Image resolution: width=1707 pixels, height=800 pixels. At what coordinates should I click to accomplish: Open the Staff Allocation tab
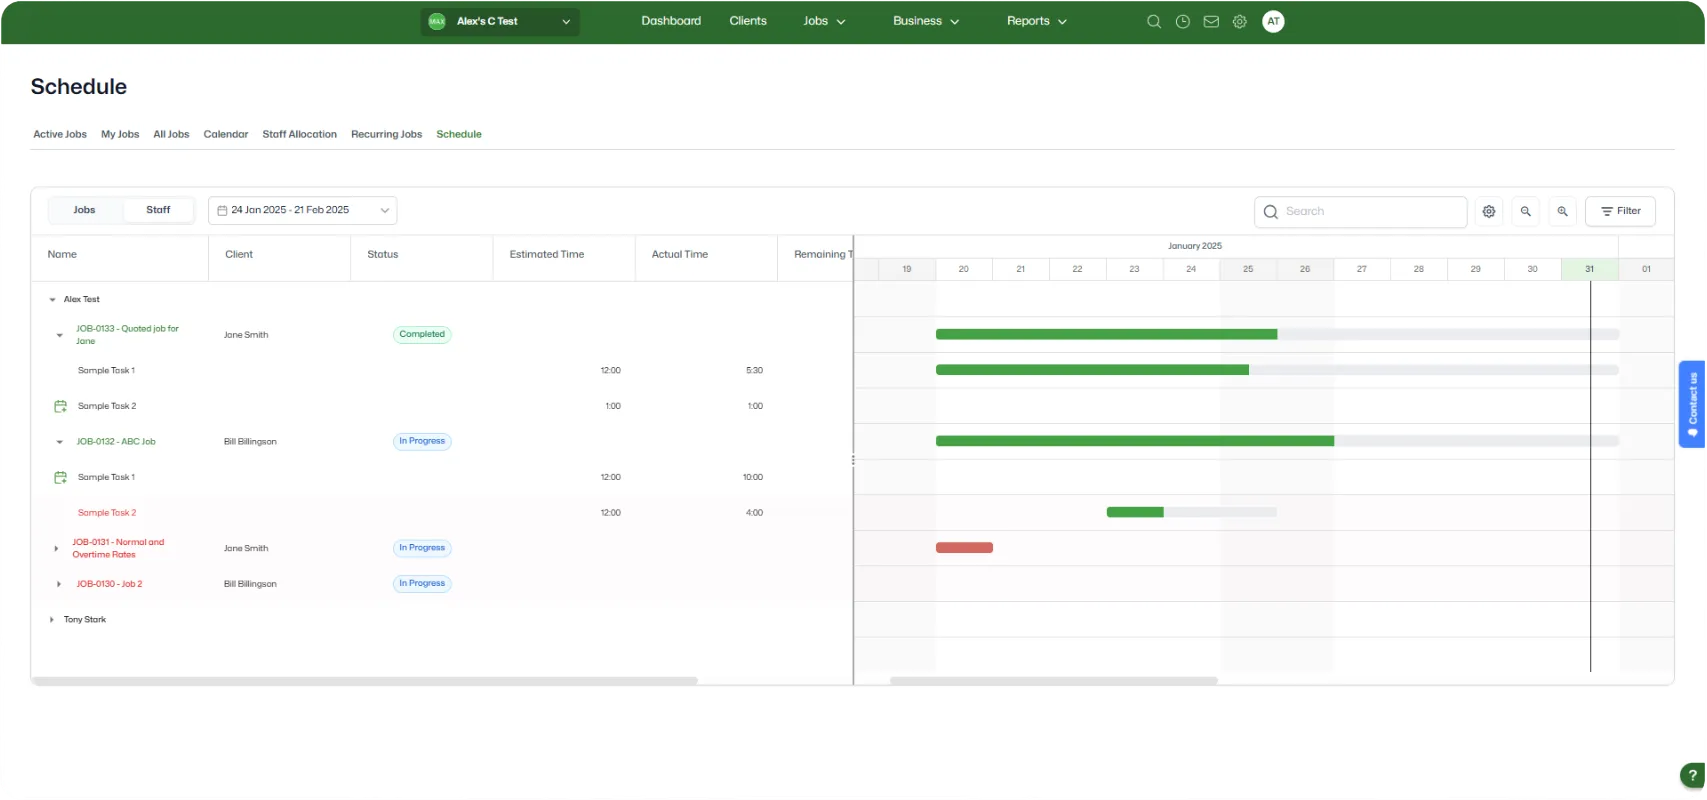coord(300,134)
